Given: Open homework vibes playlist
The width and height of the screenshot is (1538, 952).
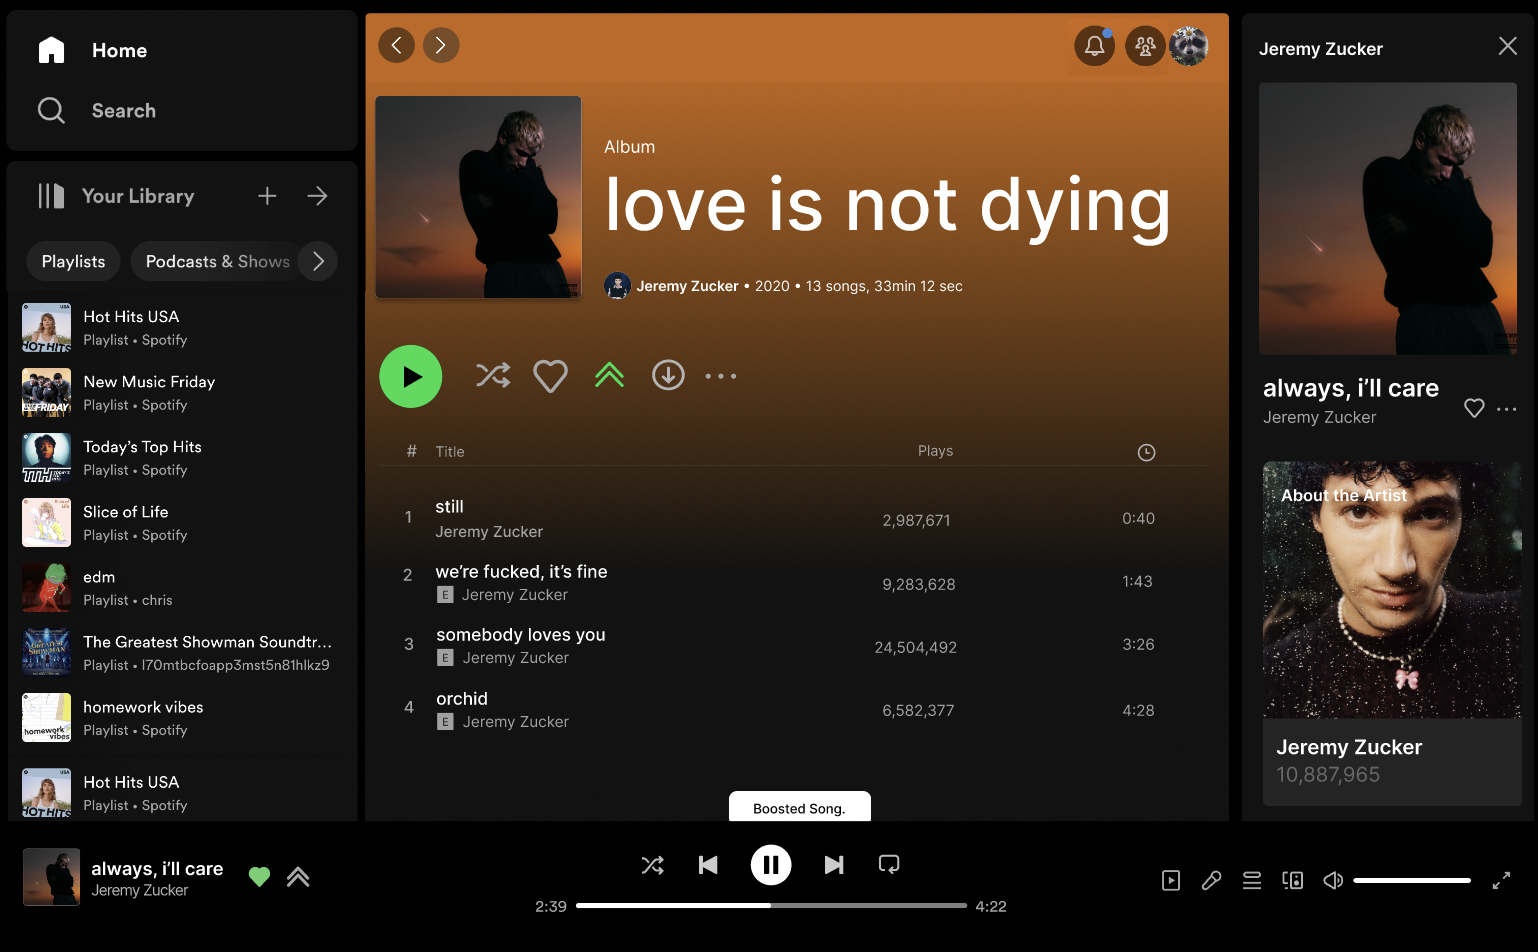Looking at the screenshot, I should 182,718.
